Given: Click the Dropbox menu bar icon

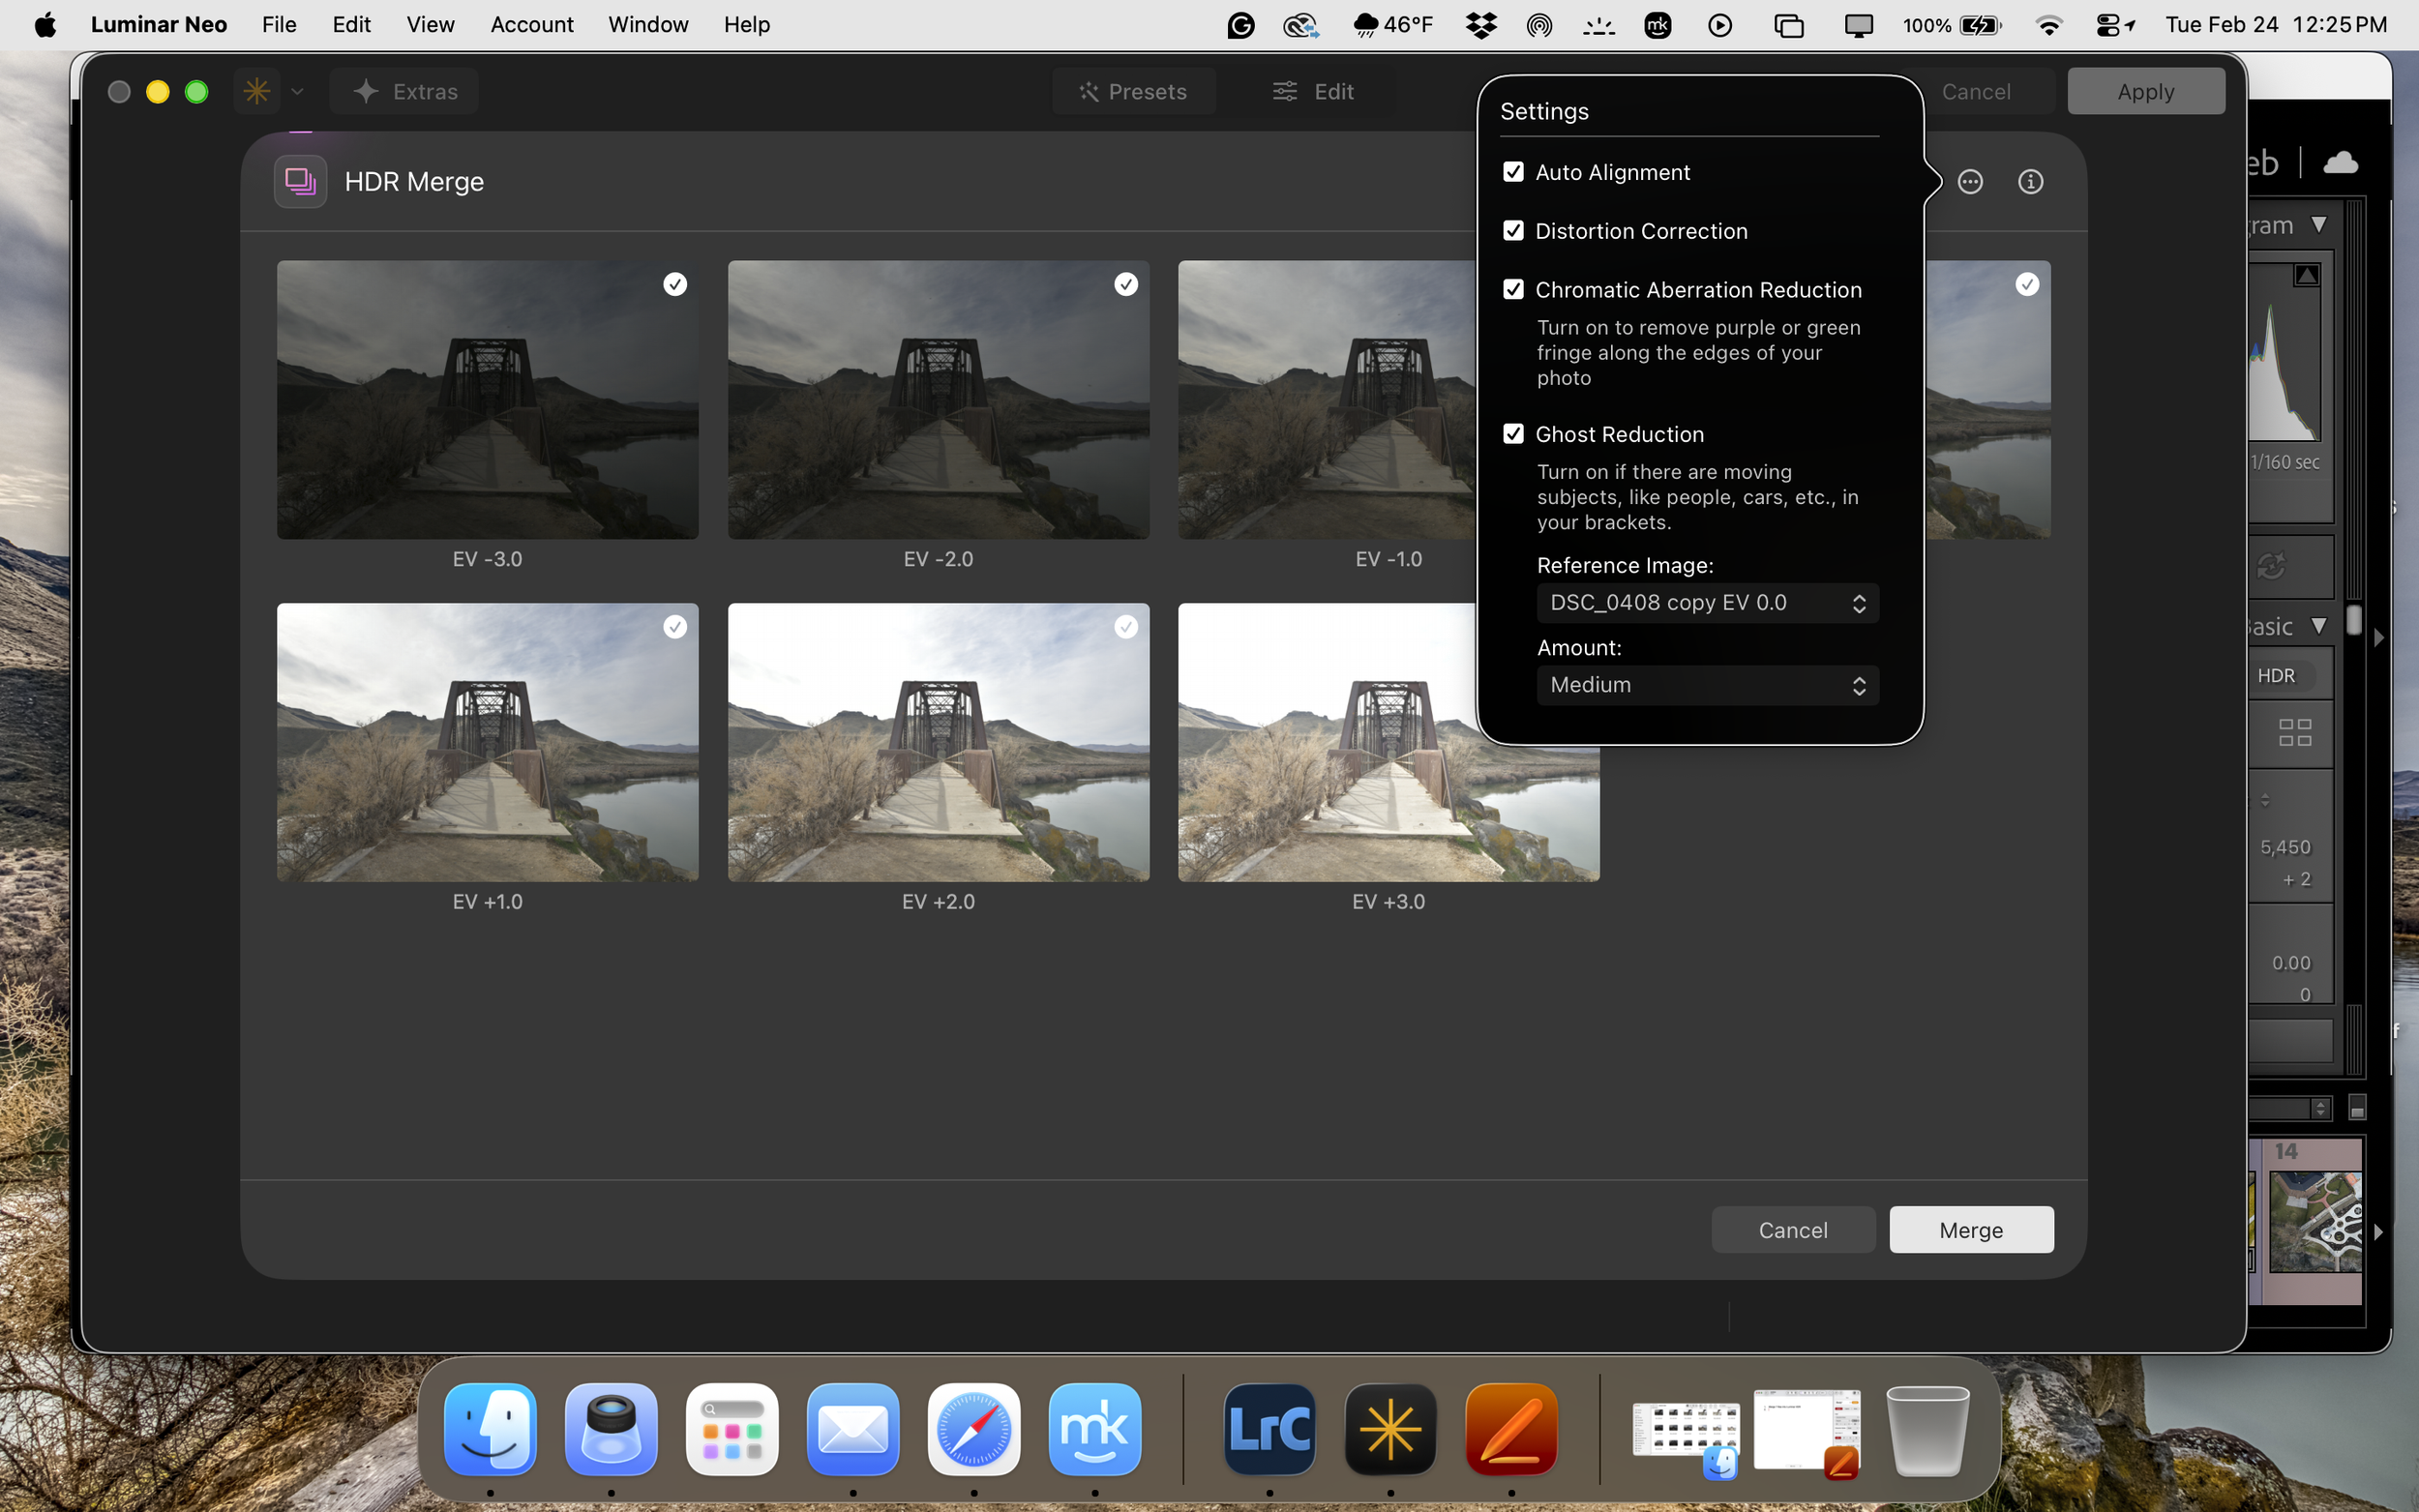Looking at the screenshot, I should click(1480, 25).
